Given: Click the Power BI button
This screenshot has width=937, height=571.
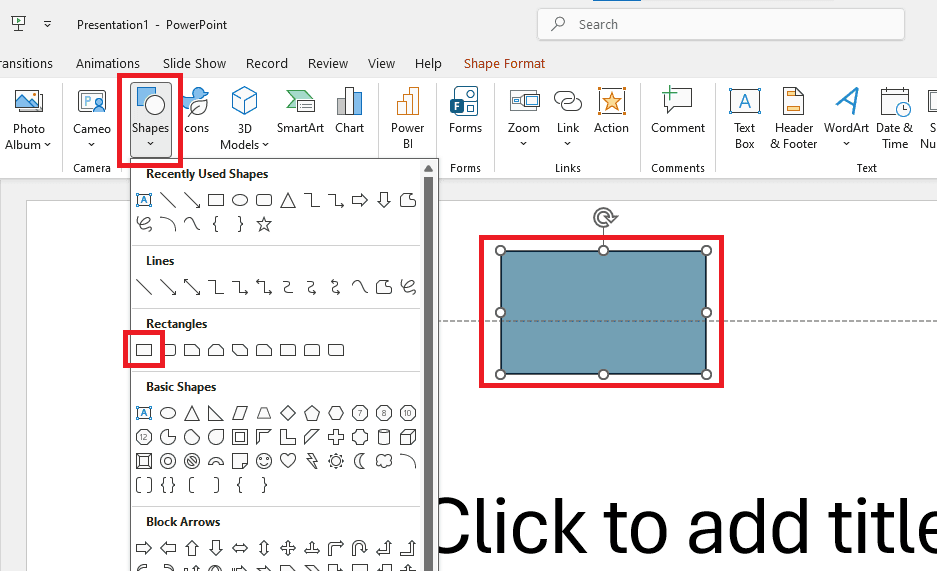Looking at the screenshot, I should coord(408,118).
